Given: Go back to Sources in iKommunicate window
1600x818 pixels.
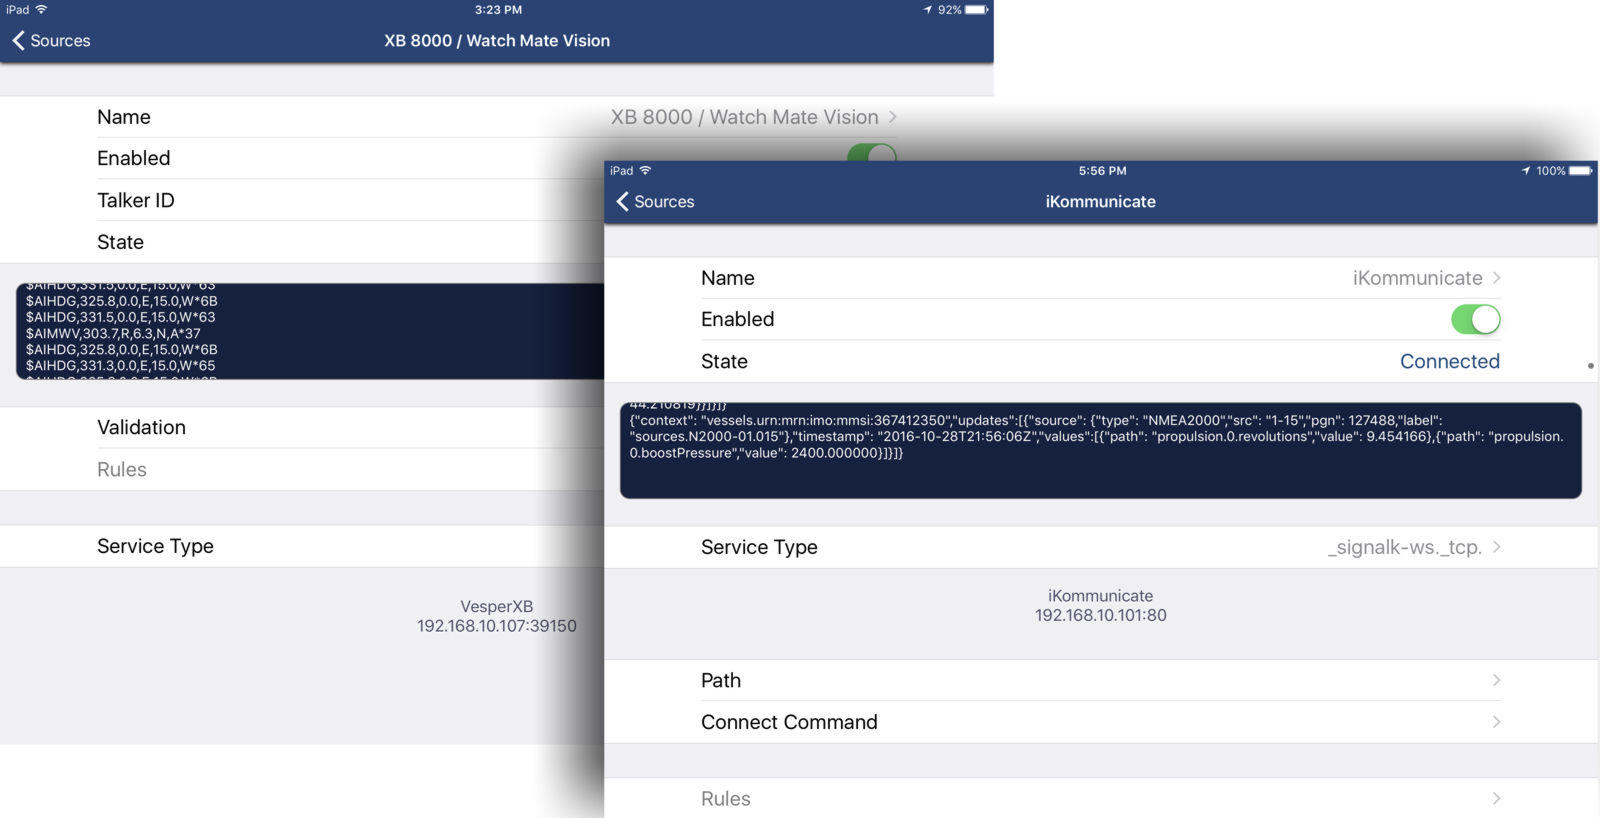Looking at the screenshot, I should [655, 202].
